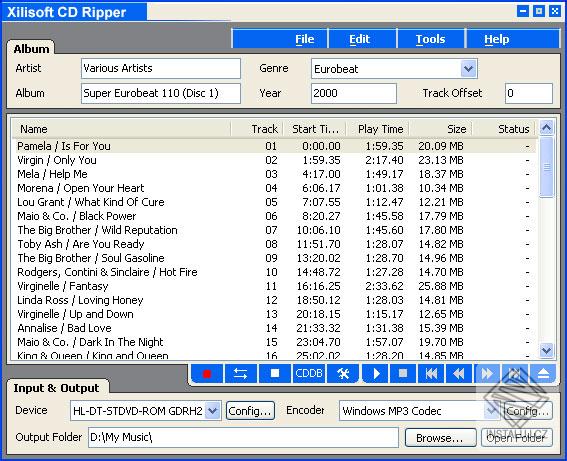Rewind the current track
The width and height of the screenshot is (567, 461).
point(459,374)
